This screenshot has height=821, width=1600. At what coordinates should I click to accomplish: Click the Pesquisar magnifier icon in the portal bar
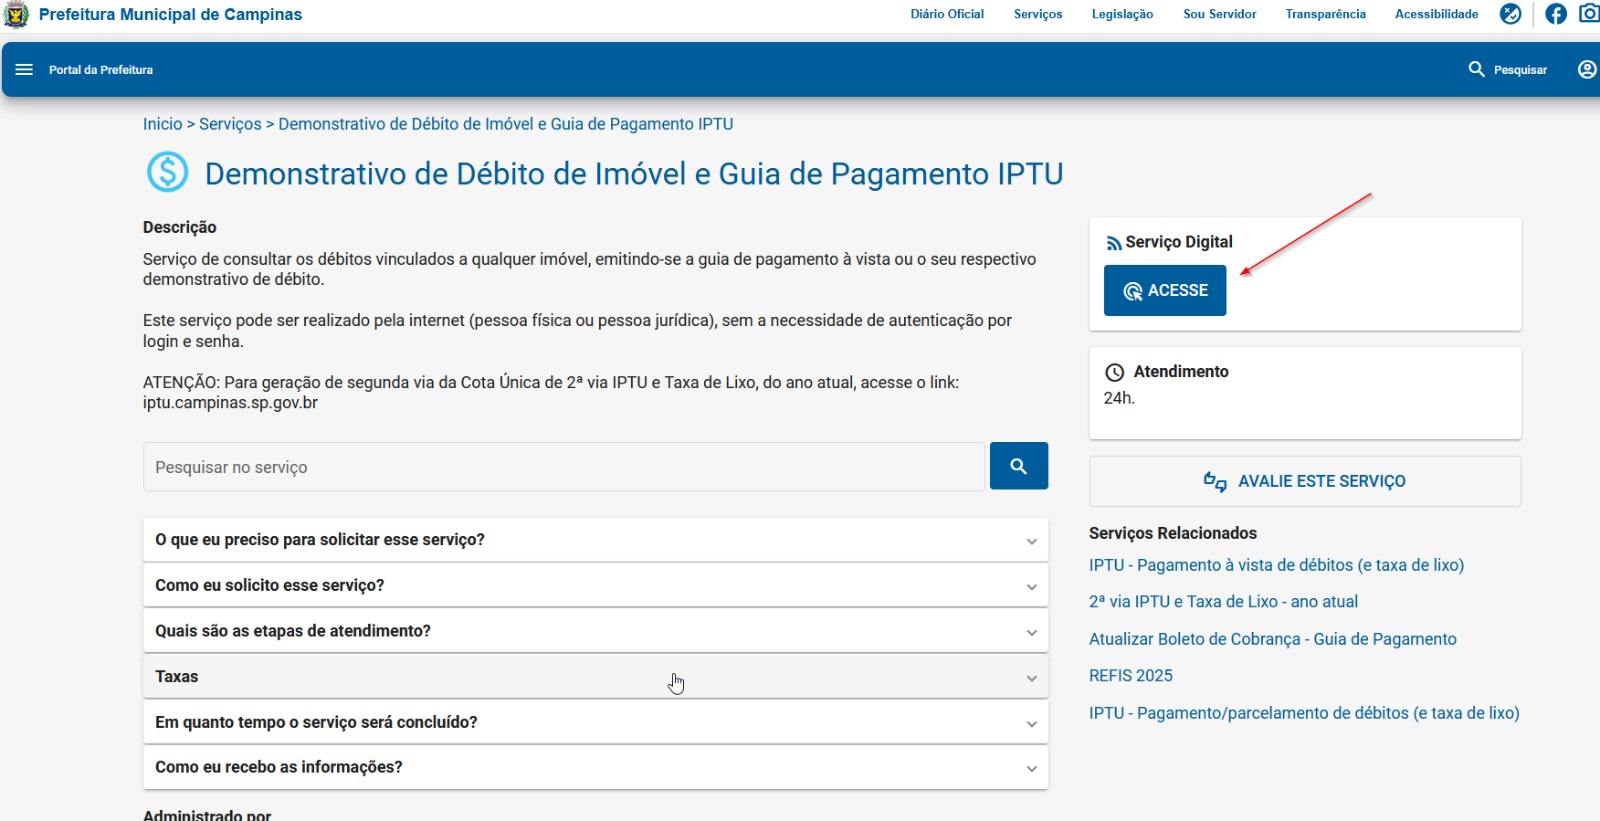pos(1476,70)
